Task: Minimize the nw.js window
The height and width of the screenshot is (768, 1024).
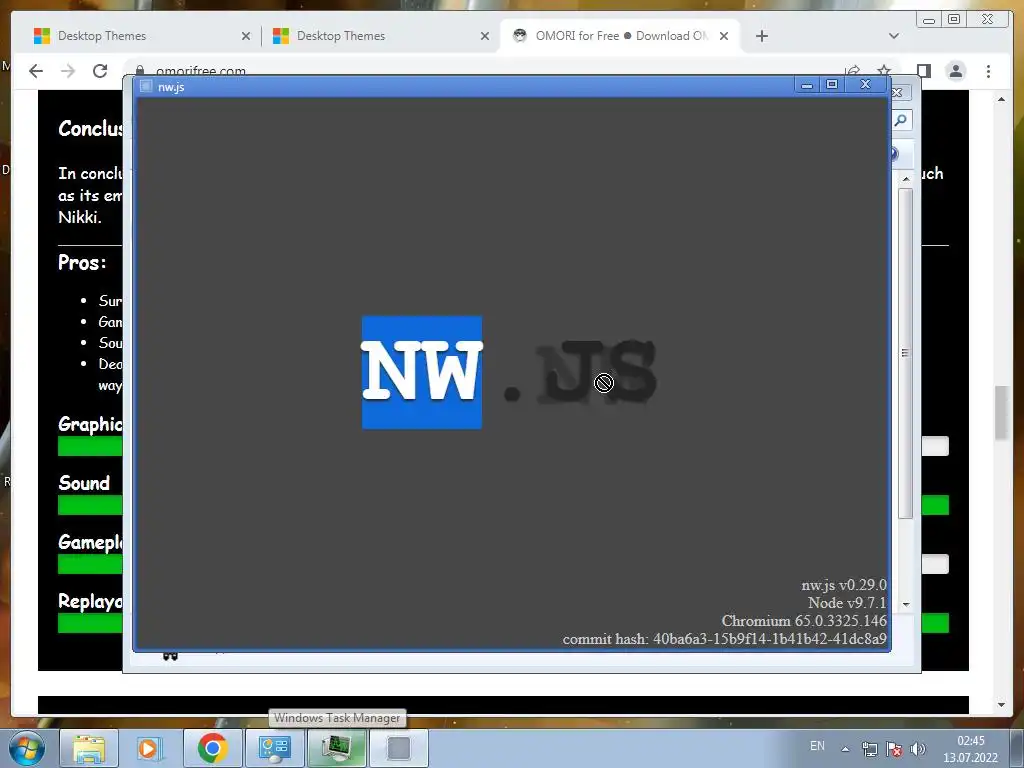Action: click(x=807, y=85)
